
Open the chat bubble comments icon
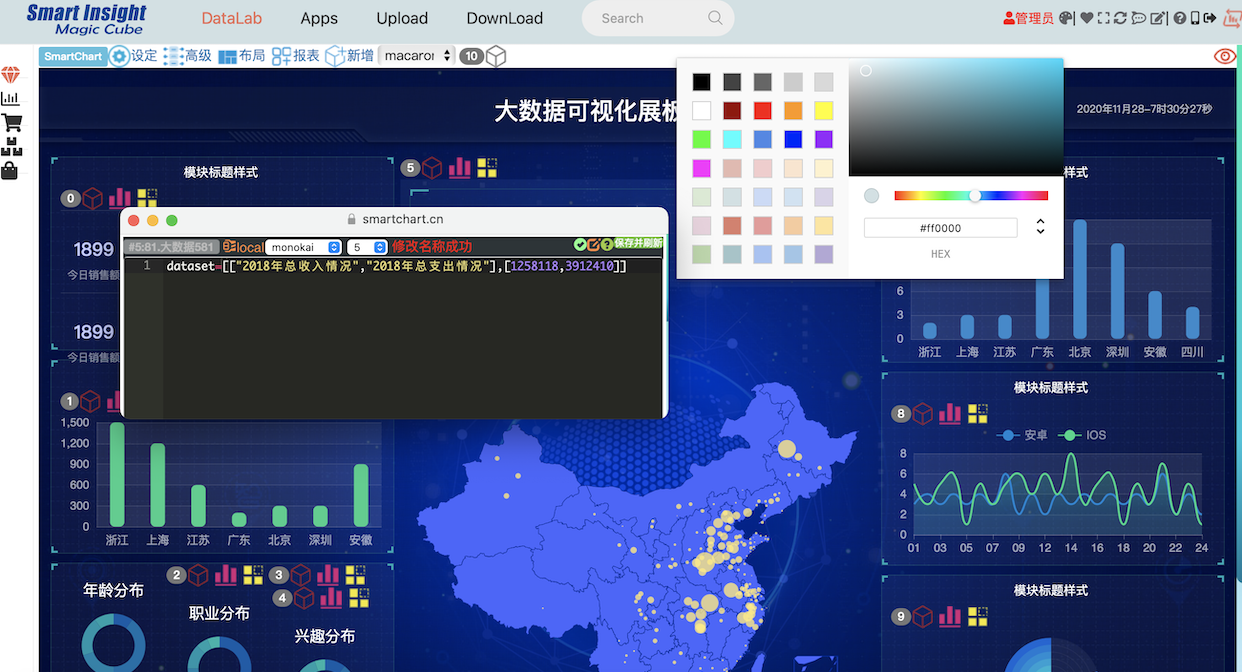(x=1139, y=18)
